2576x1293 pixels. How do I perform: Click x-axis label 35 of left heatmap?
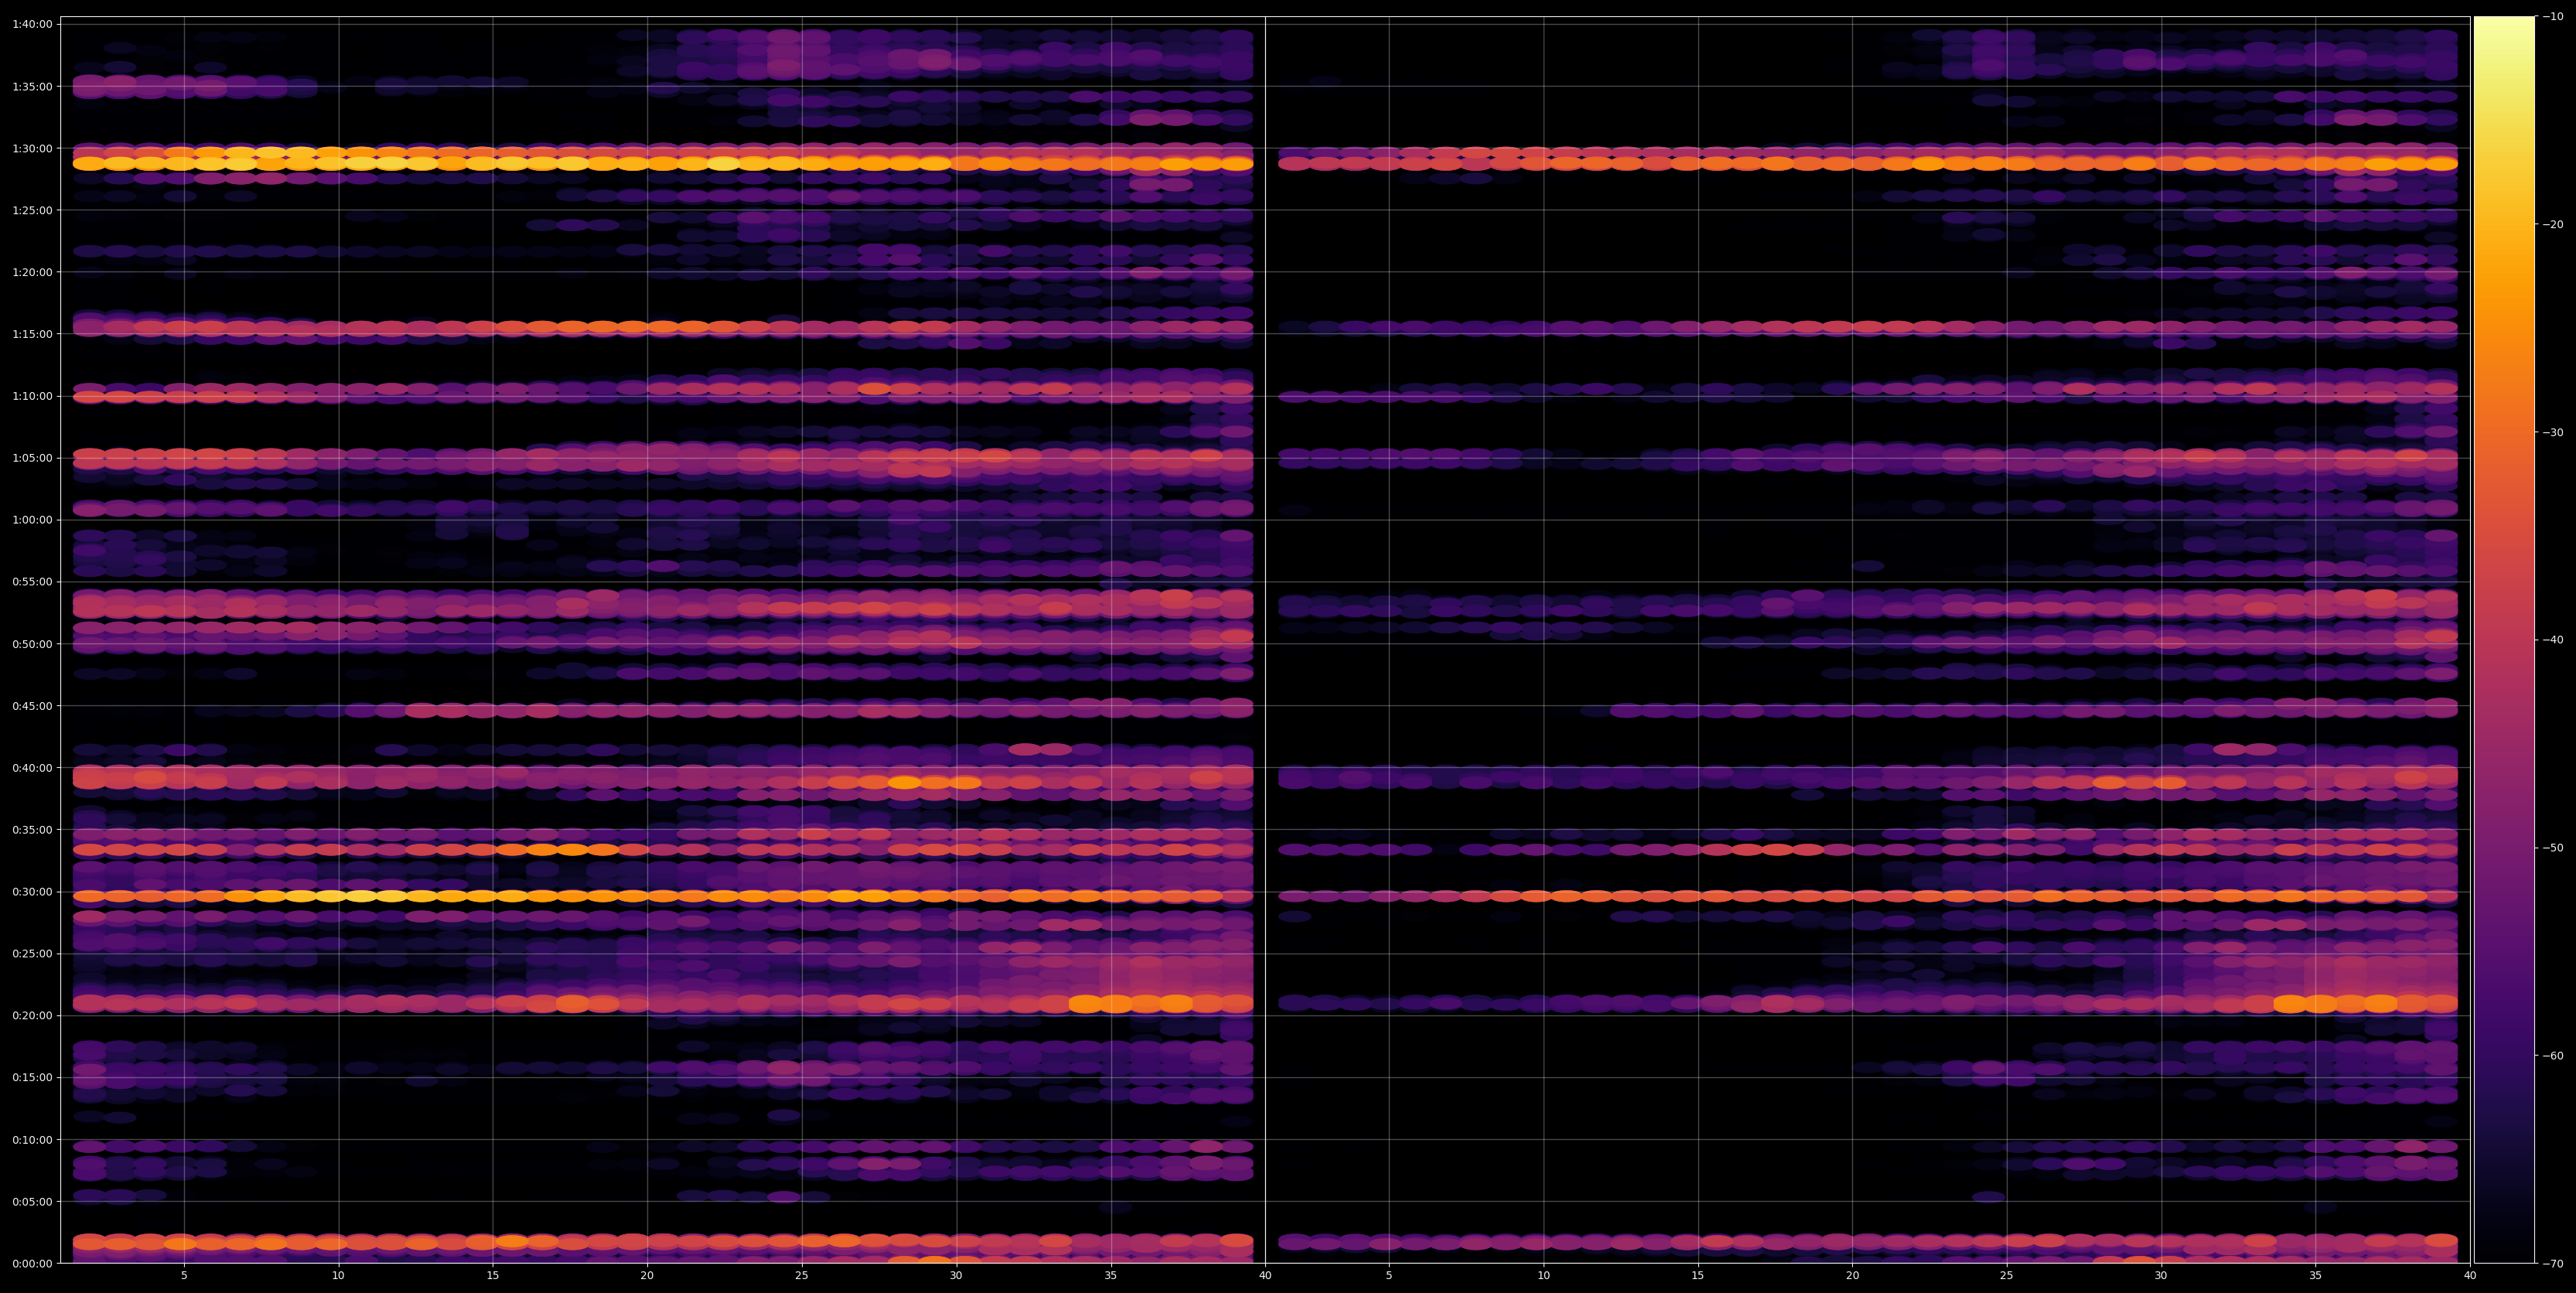(x=1111, y=1276)
